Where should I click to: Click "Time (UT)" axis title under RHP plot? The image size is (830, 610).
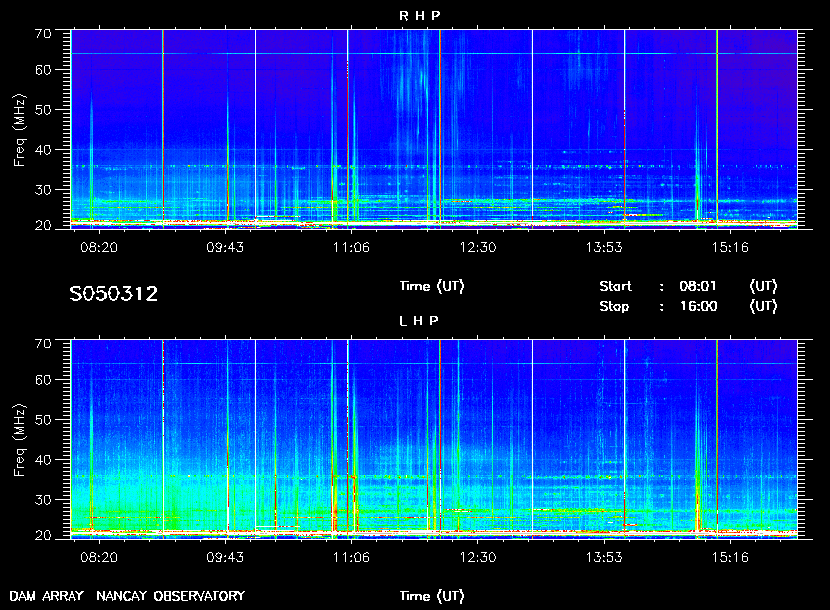pos(432,286)
